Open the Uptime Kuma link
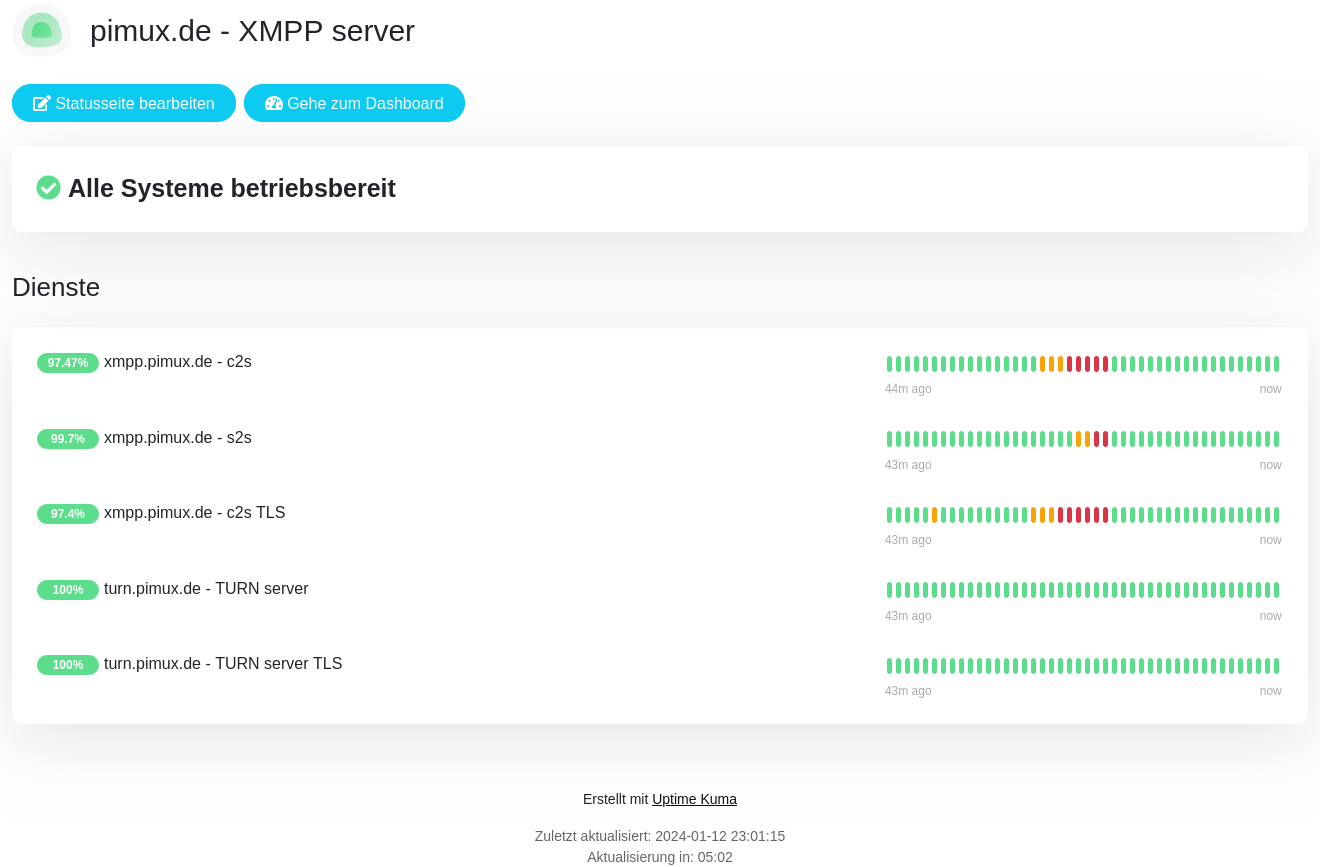This screenshot has width=1320, height=867. pos(694,799)
